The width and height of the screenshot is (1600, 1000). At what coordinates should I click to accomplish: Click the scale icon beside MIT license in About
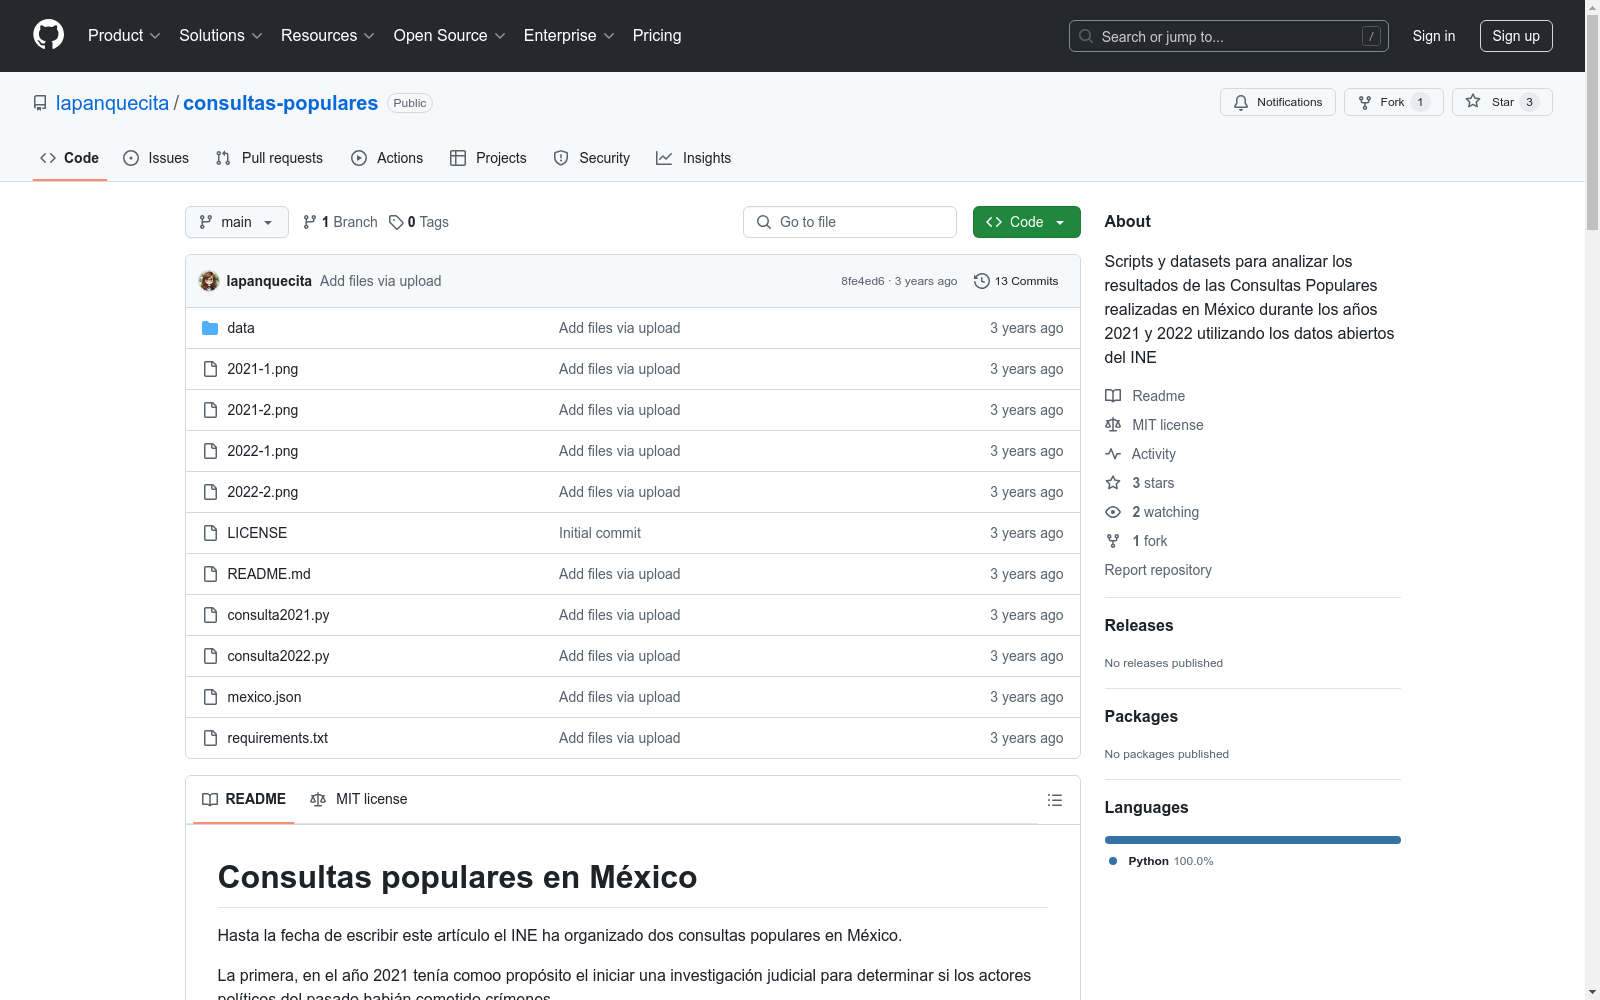tap(1113, 425)
